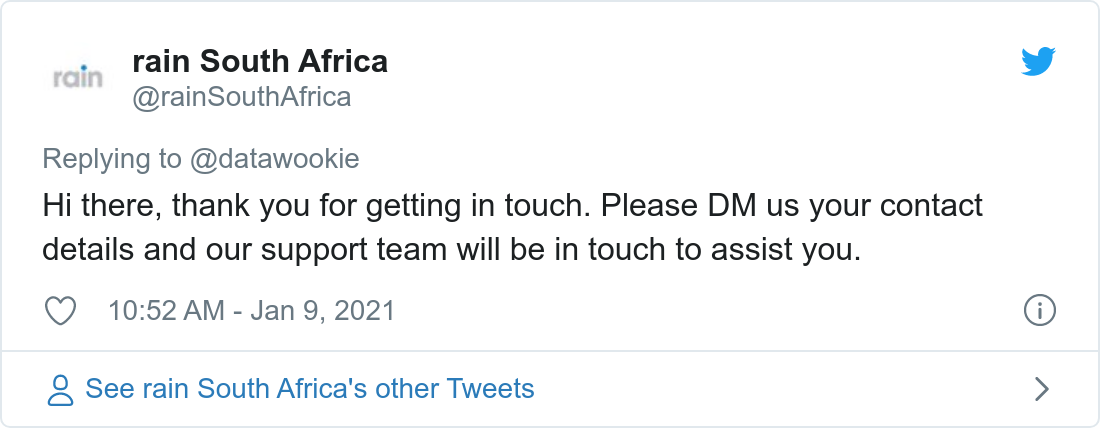This screenshot has width=1100, height=428.
Task: Click the word "Tweets" in footer link
Action: point(490,388)
